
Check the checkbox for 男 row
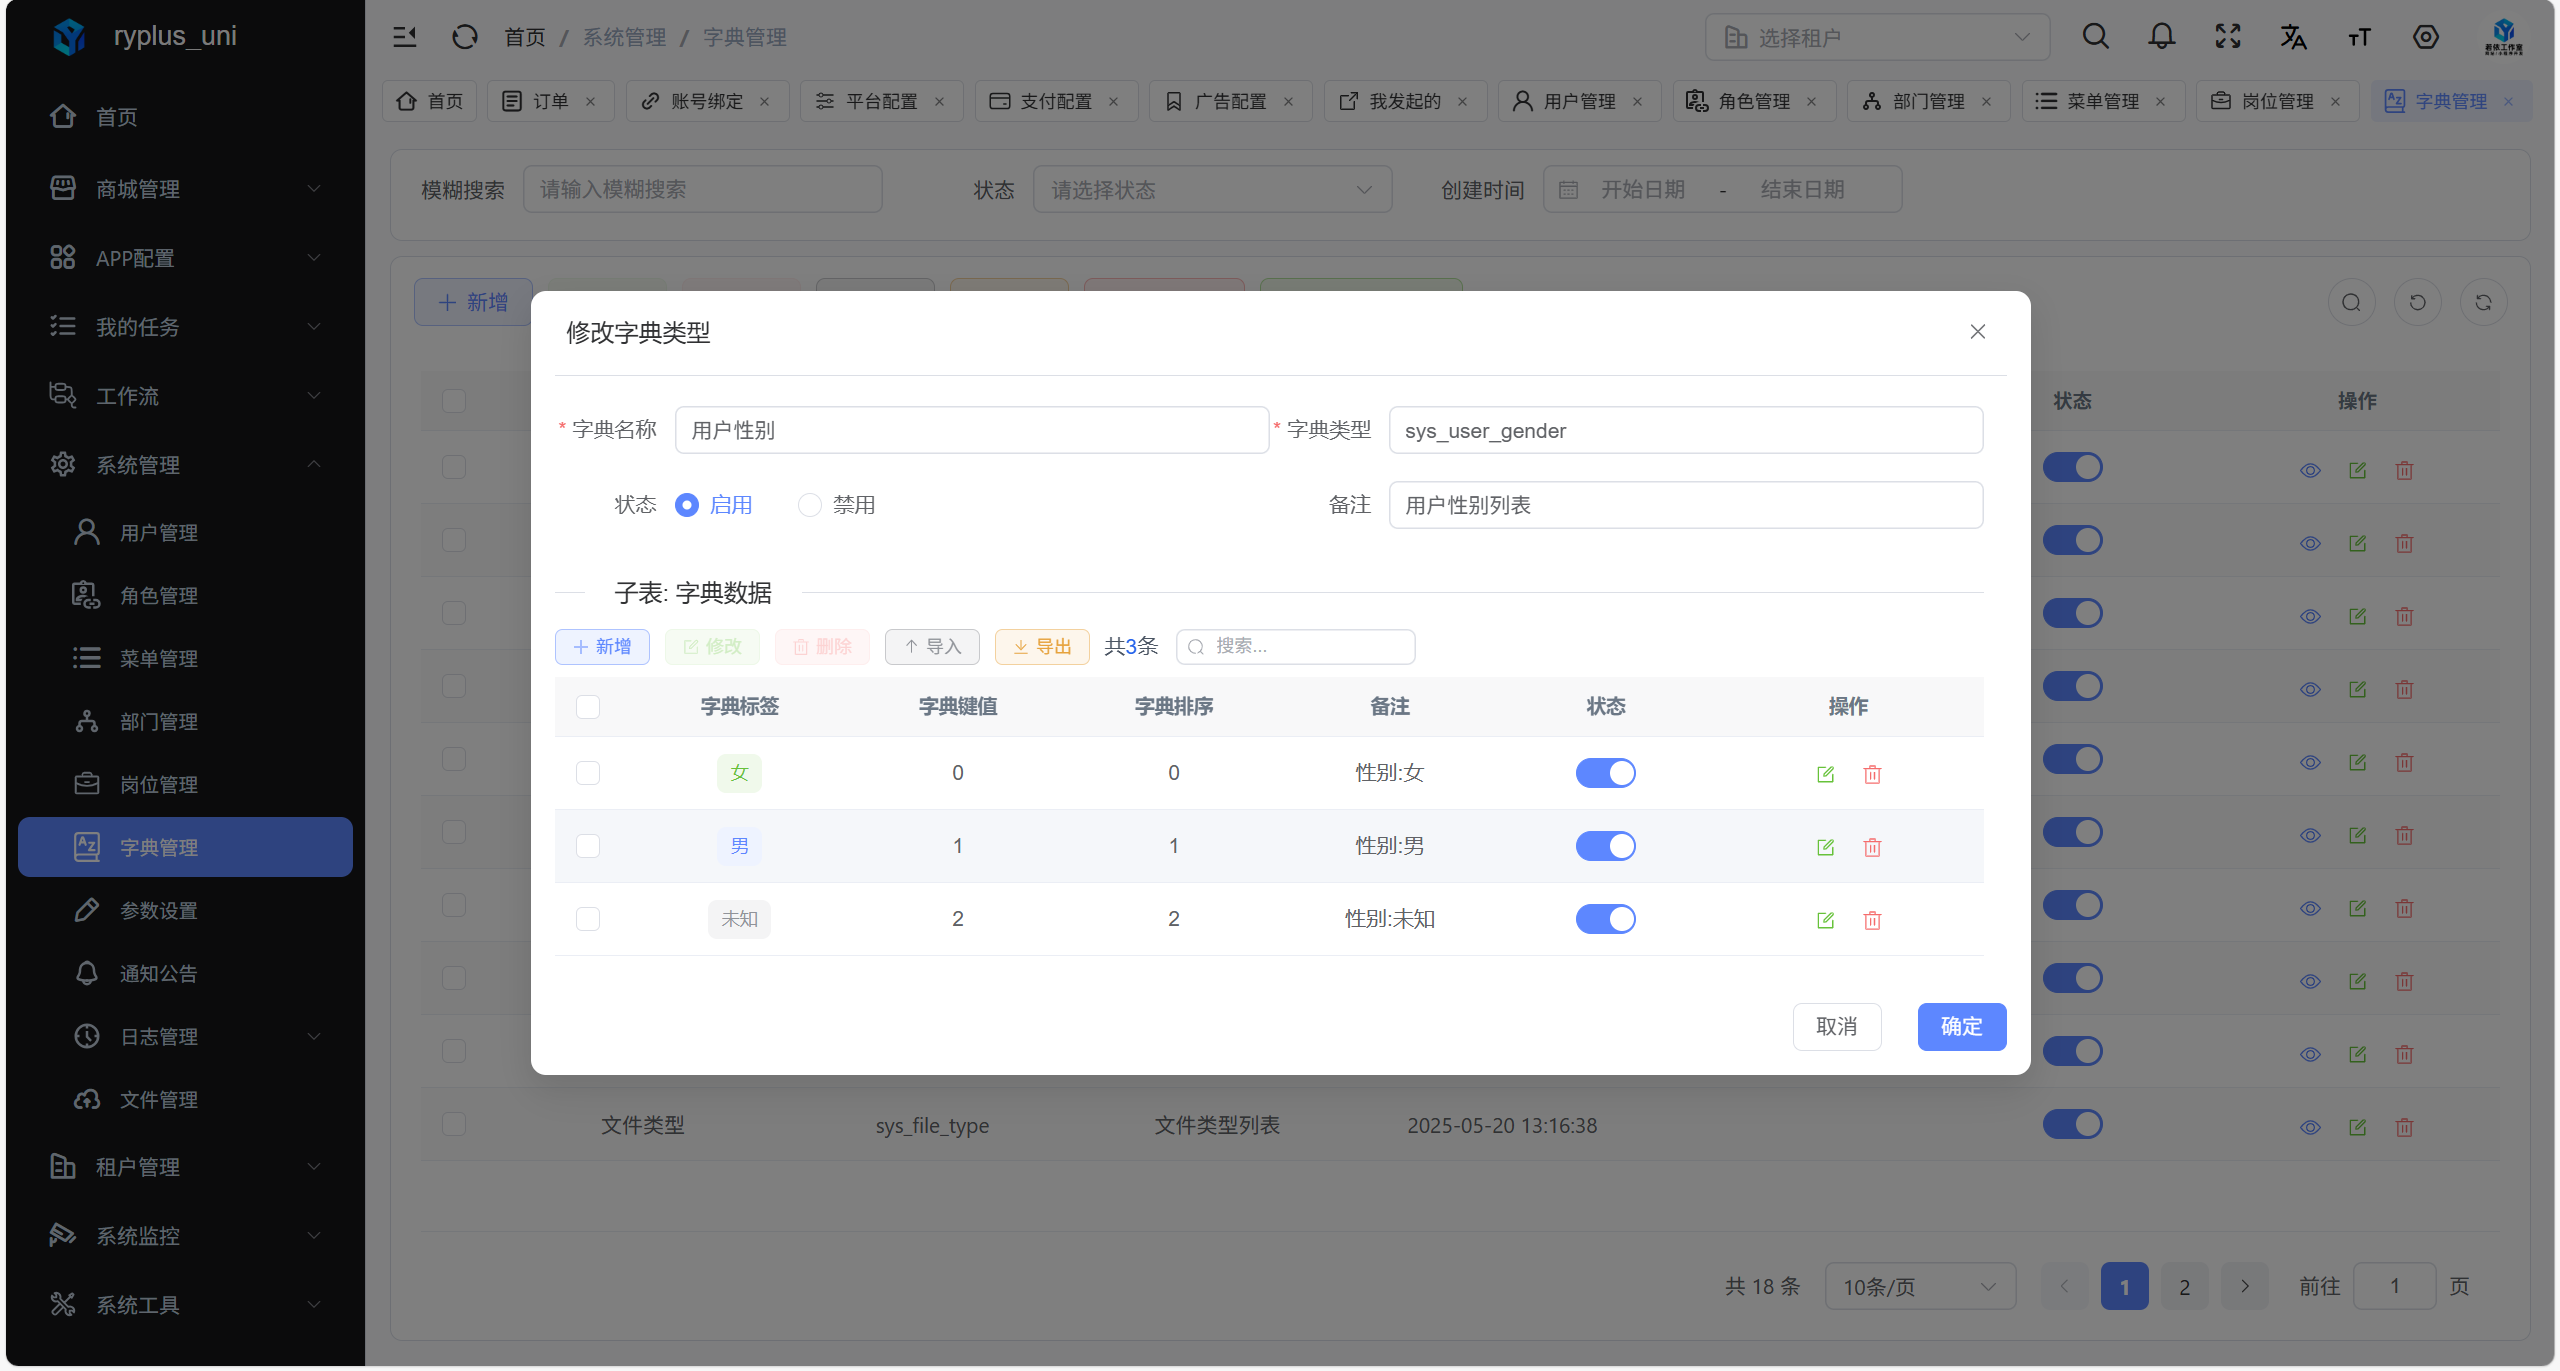coord(588,846)
